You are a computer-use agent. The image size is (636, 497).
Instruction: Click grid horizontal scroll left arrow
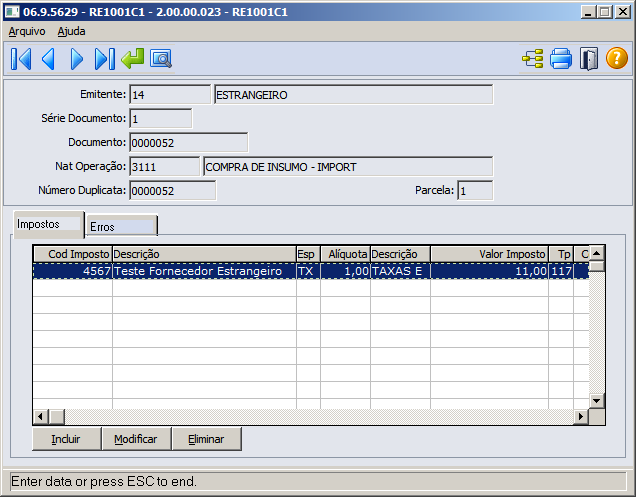click(x=41, y=417)
